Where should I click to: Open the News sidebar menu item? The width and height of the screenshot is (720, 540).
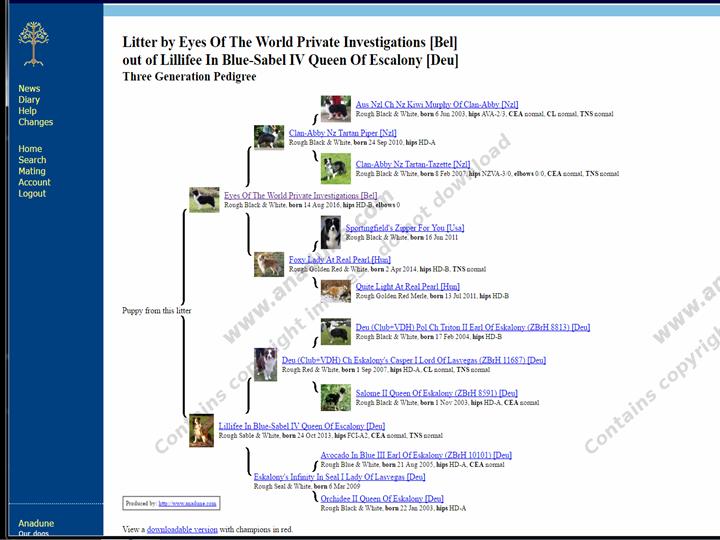pyautogui.click(x=29, y=89)
